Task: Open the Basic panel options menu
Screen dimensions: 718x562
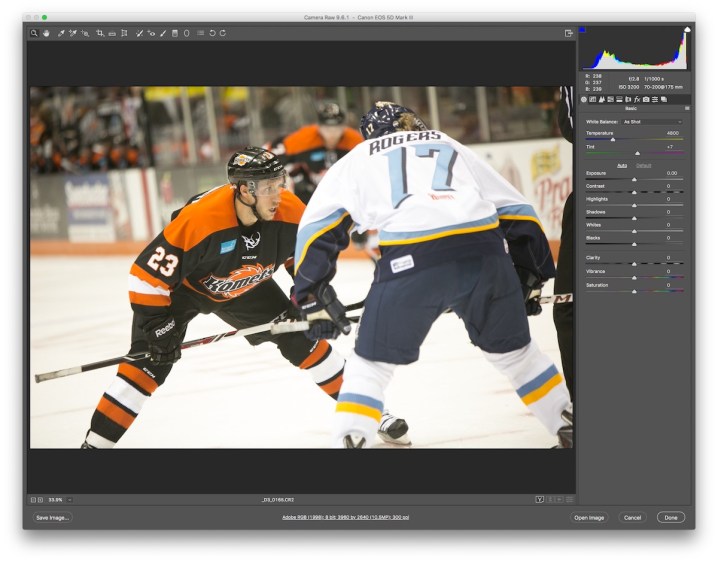Action: click(686, 108)
